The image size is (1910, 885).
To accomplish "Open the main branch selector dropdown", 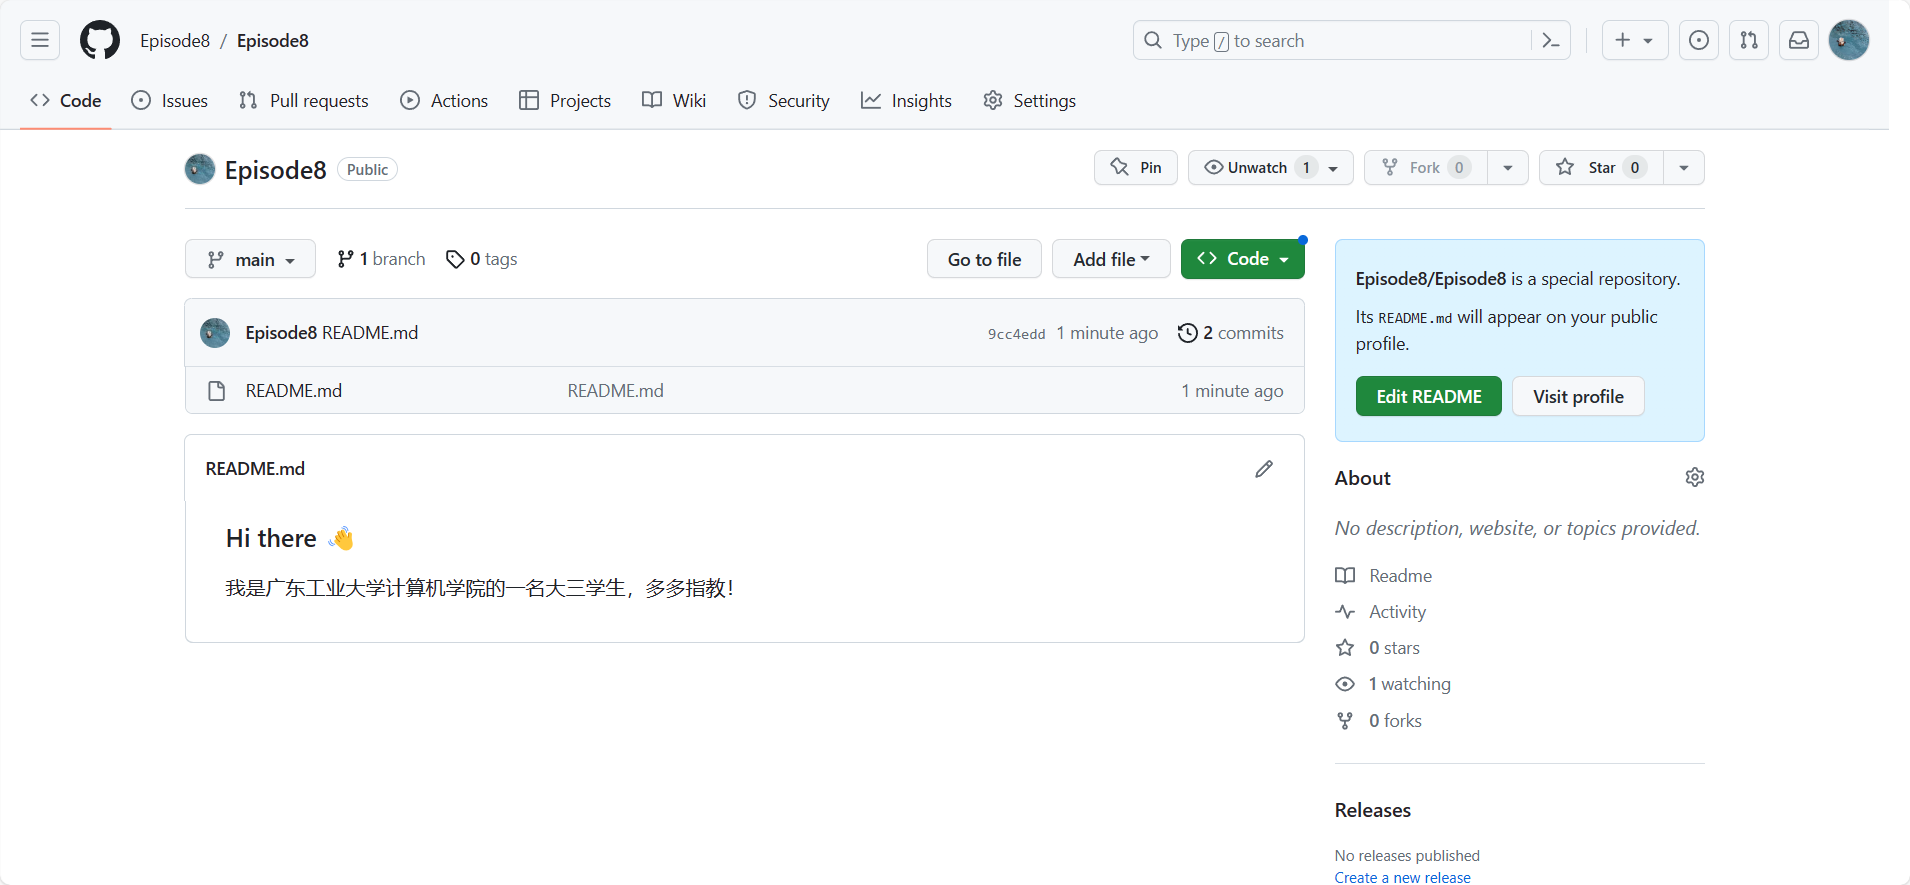I will pyautogui.click(x=250, y=259).
